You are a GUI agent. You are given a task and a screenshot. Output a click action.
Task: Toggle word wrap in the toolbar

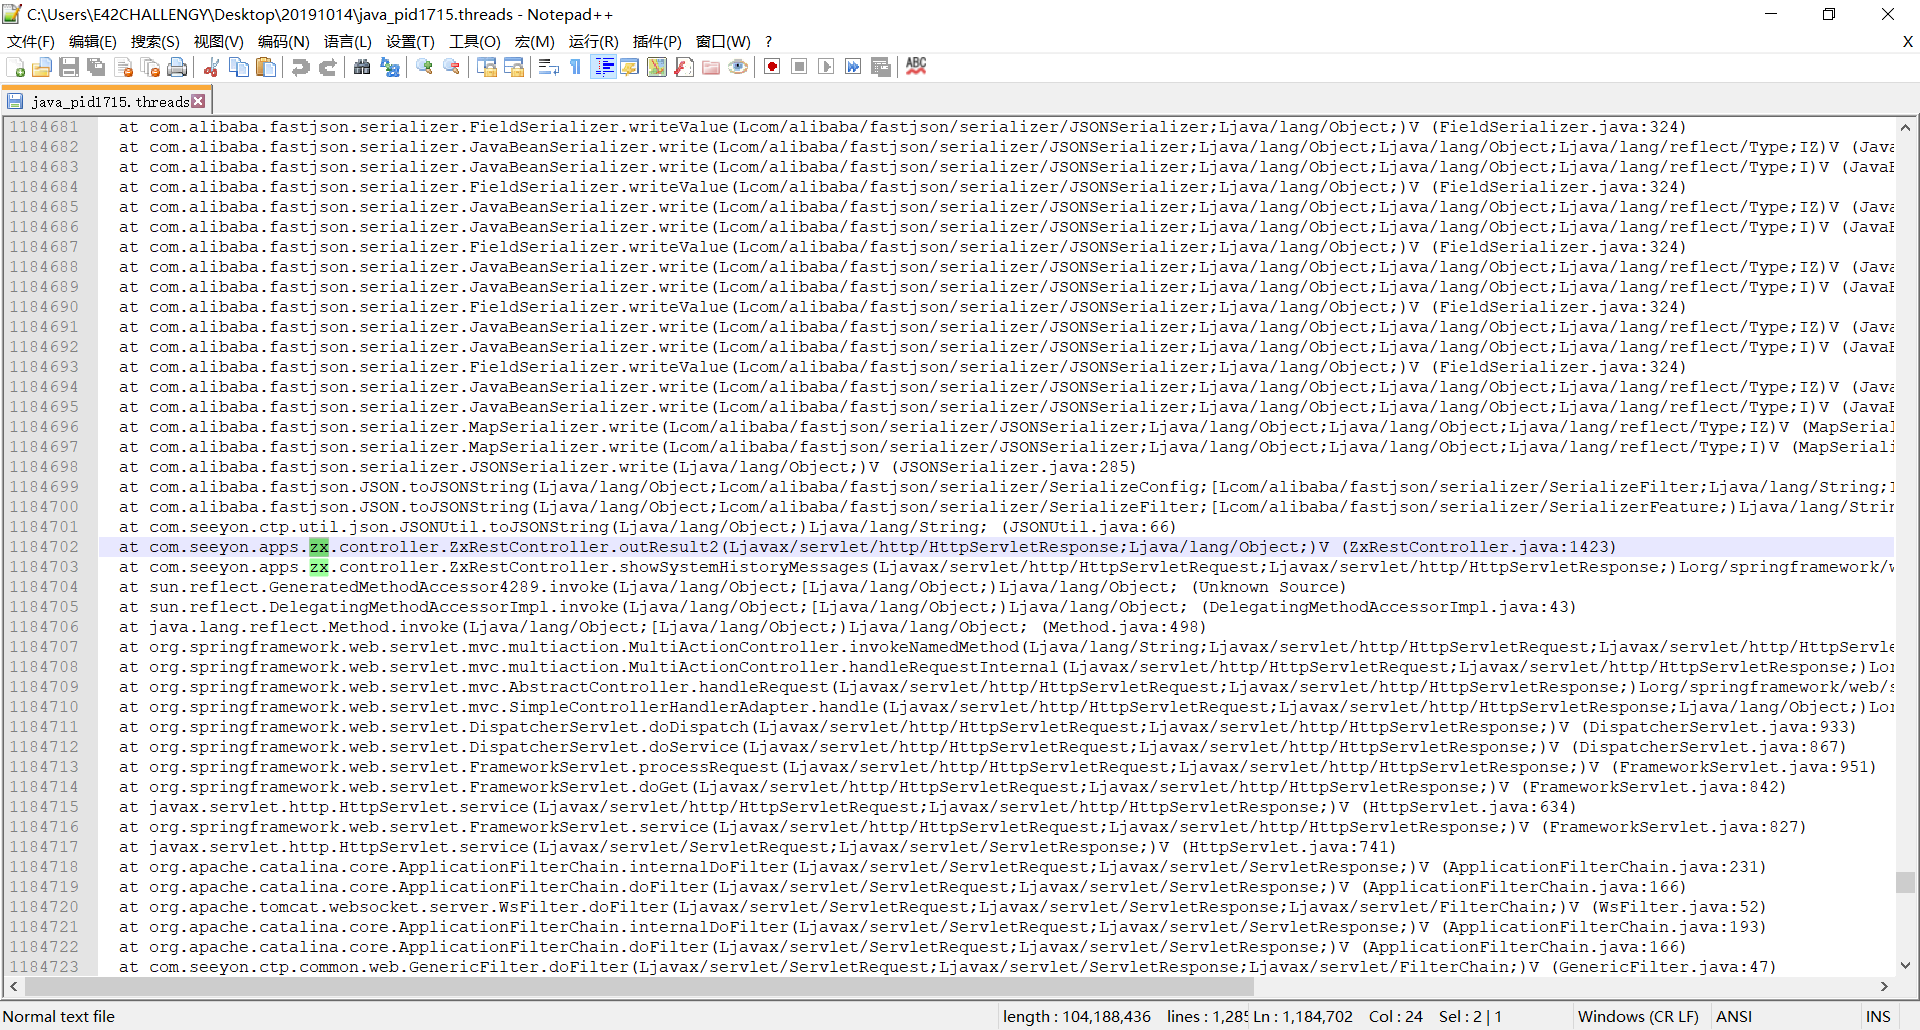pyautogui.click(x=548, y=67)
